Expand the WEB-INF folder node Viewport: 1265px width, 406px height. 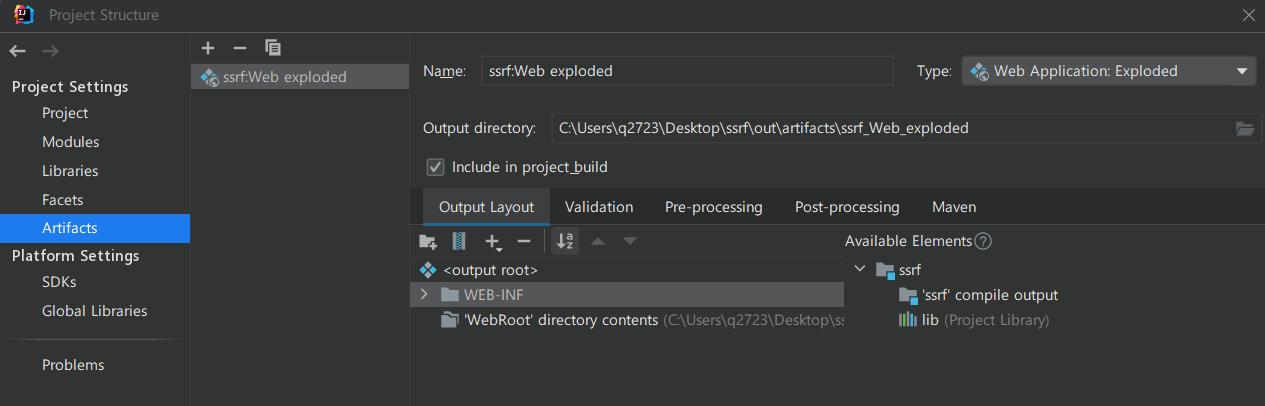point(424,294)
